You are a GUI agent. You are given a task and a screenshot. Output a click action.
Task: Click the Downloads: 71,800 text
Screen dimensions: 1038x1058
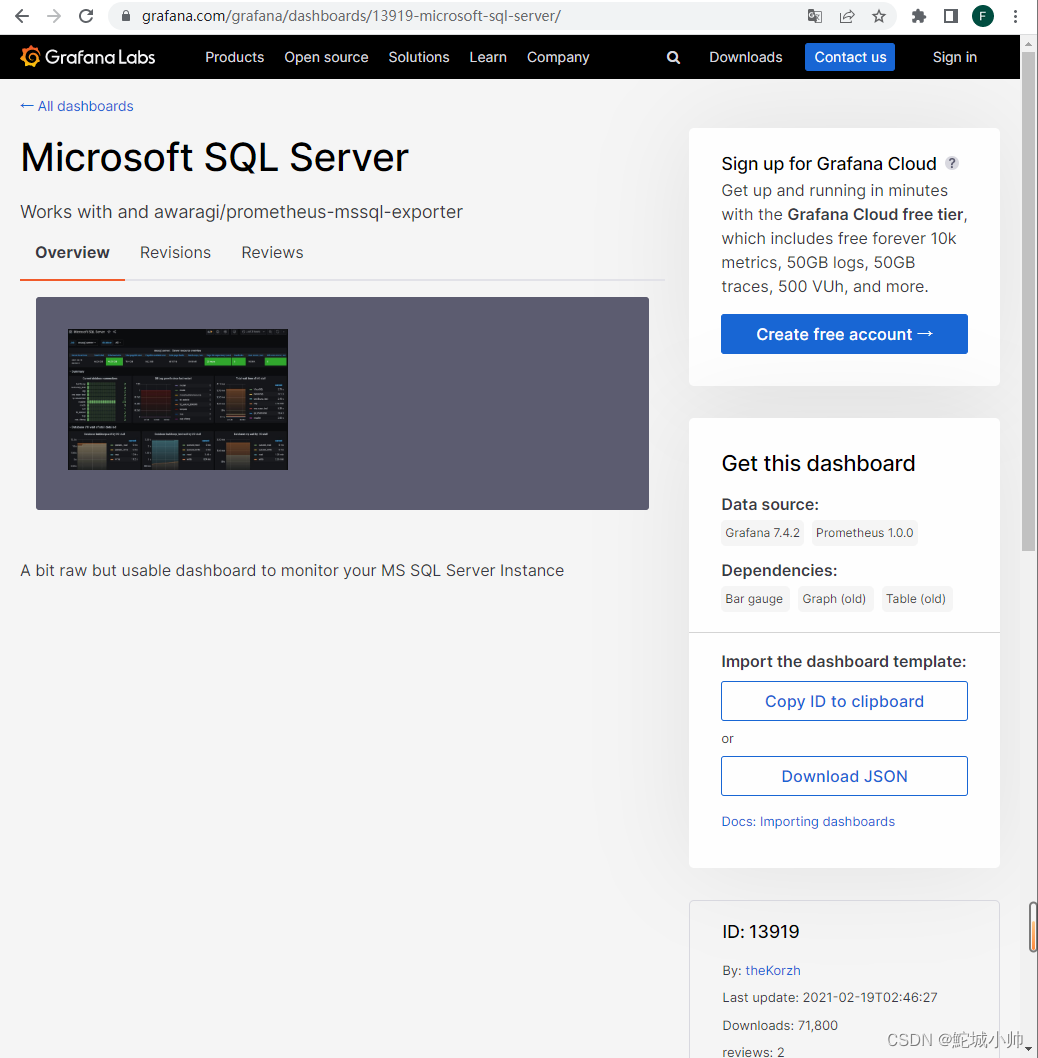780,1026
